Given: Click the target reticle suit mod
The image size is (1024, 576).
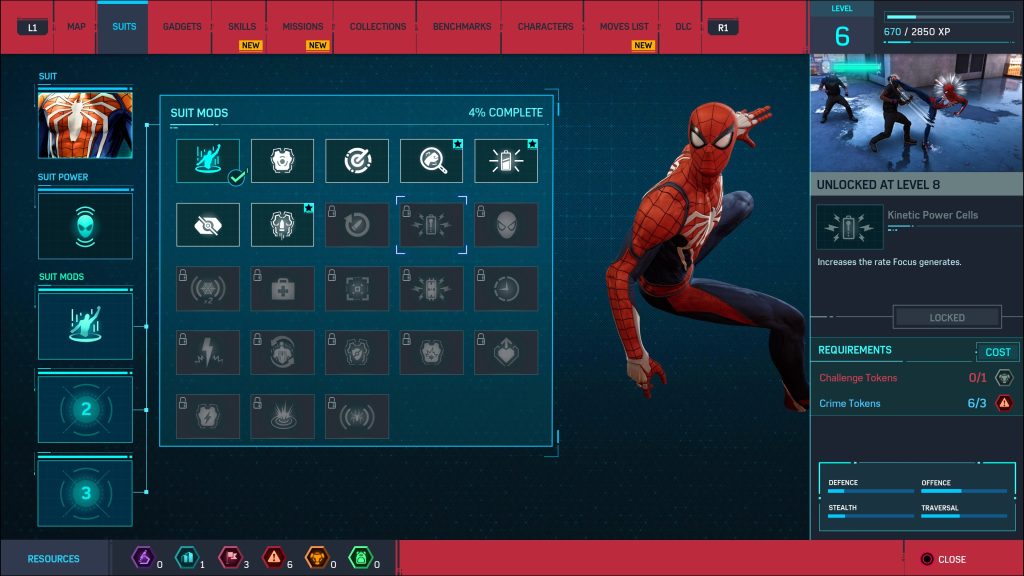Looking at the screenshot, I should [x=357, y=160].
